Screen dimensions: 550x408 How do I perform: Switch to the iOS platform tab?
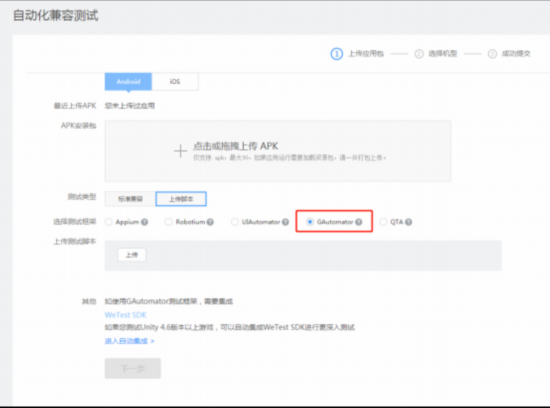[x=175, y=82]
